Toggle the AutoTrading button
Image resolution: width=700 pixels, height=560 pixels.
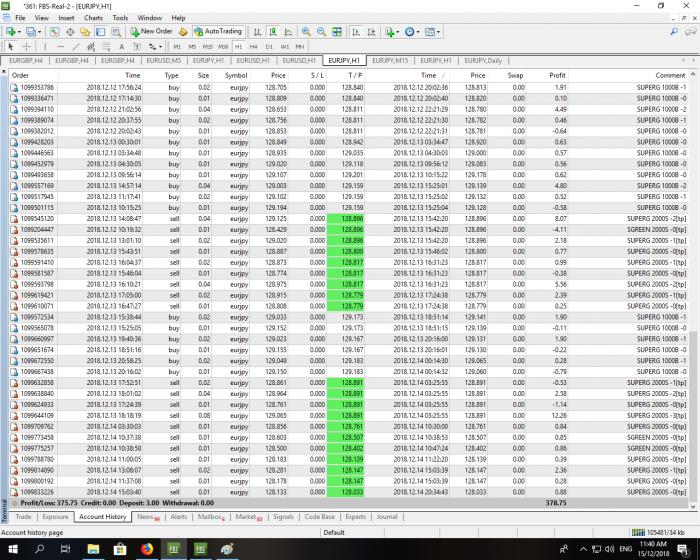218,31
